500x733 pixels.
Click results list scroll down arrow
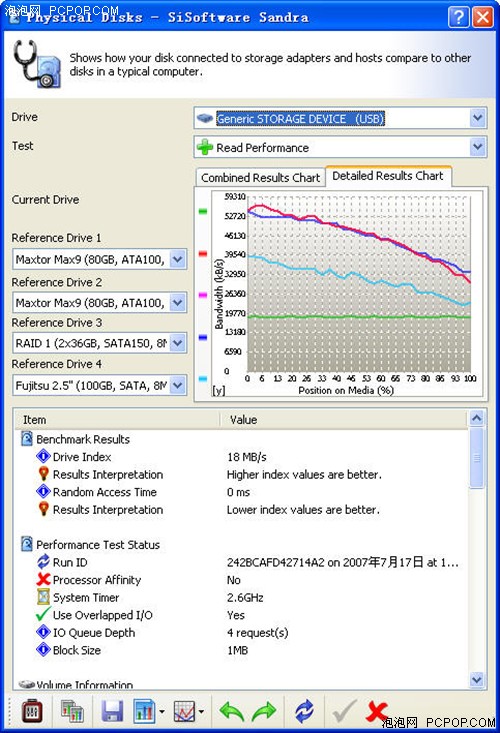click(476, 679)
